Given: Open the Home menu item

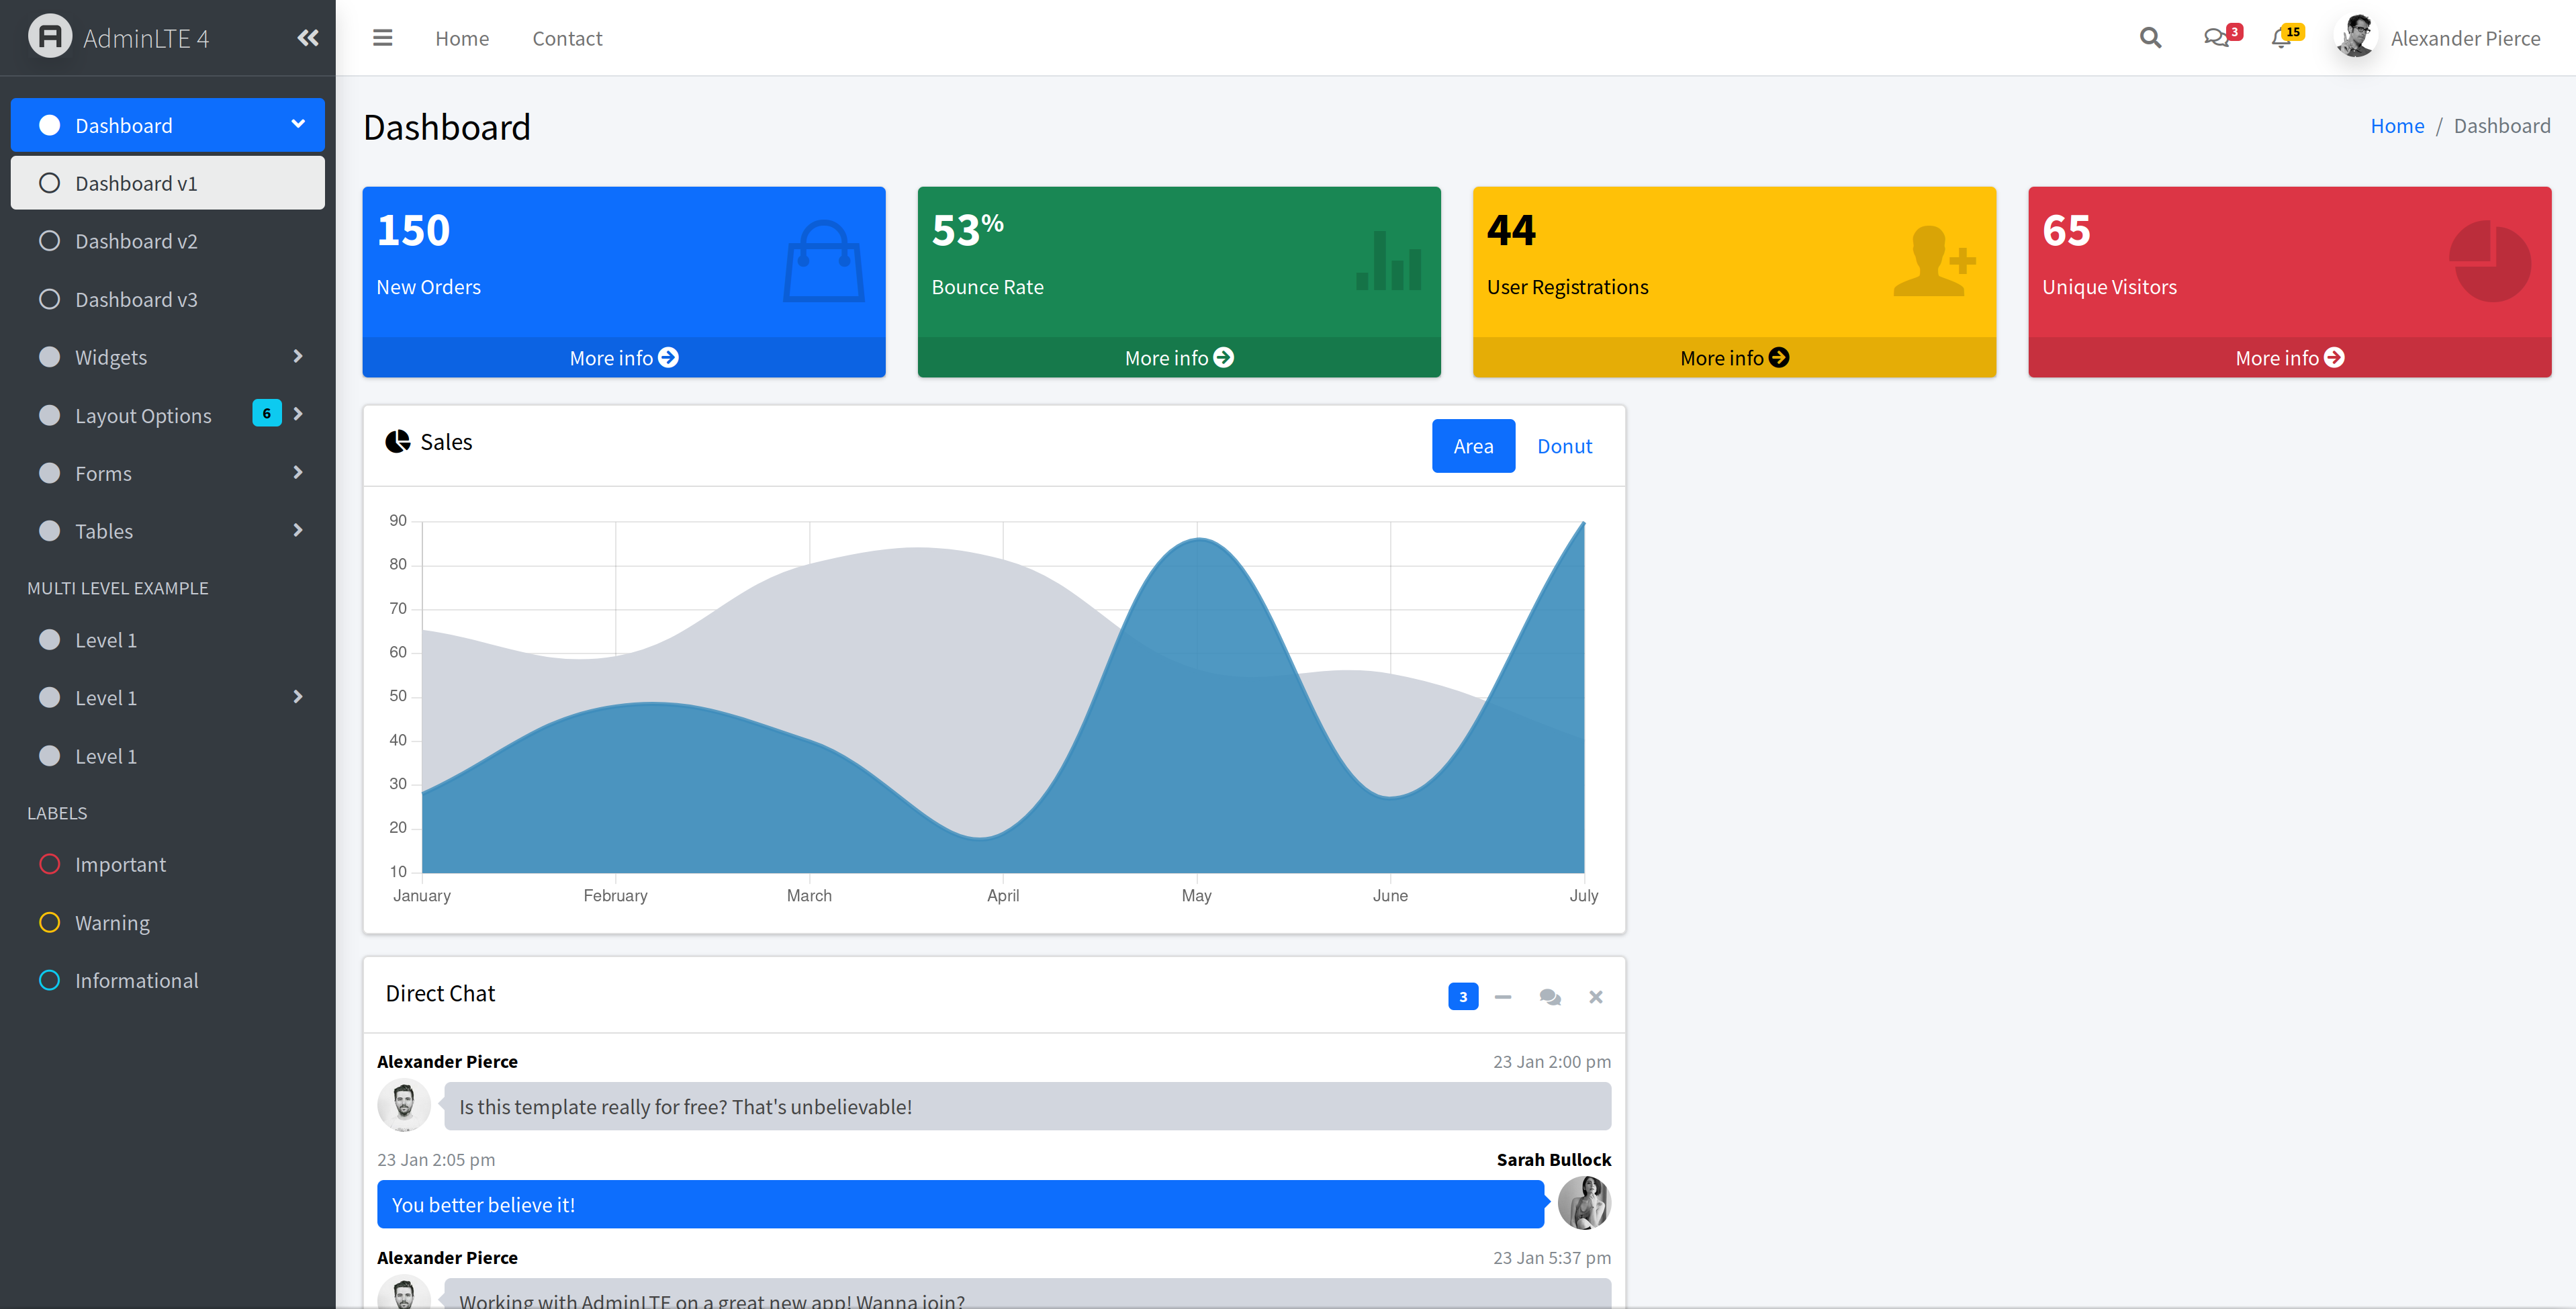Looking at the screenshot, I should 461,37.
